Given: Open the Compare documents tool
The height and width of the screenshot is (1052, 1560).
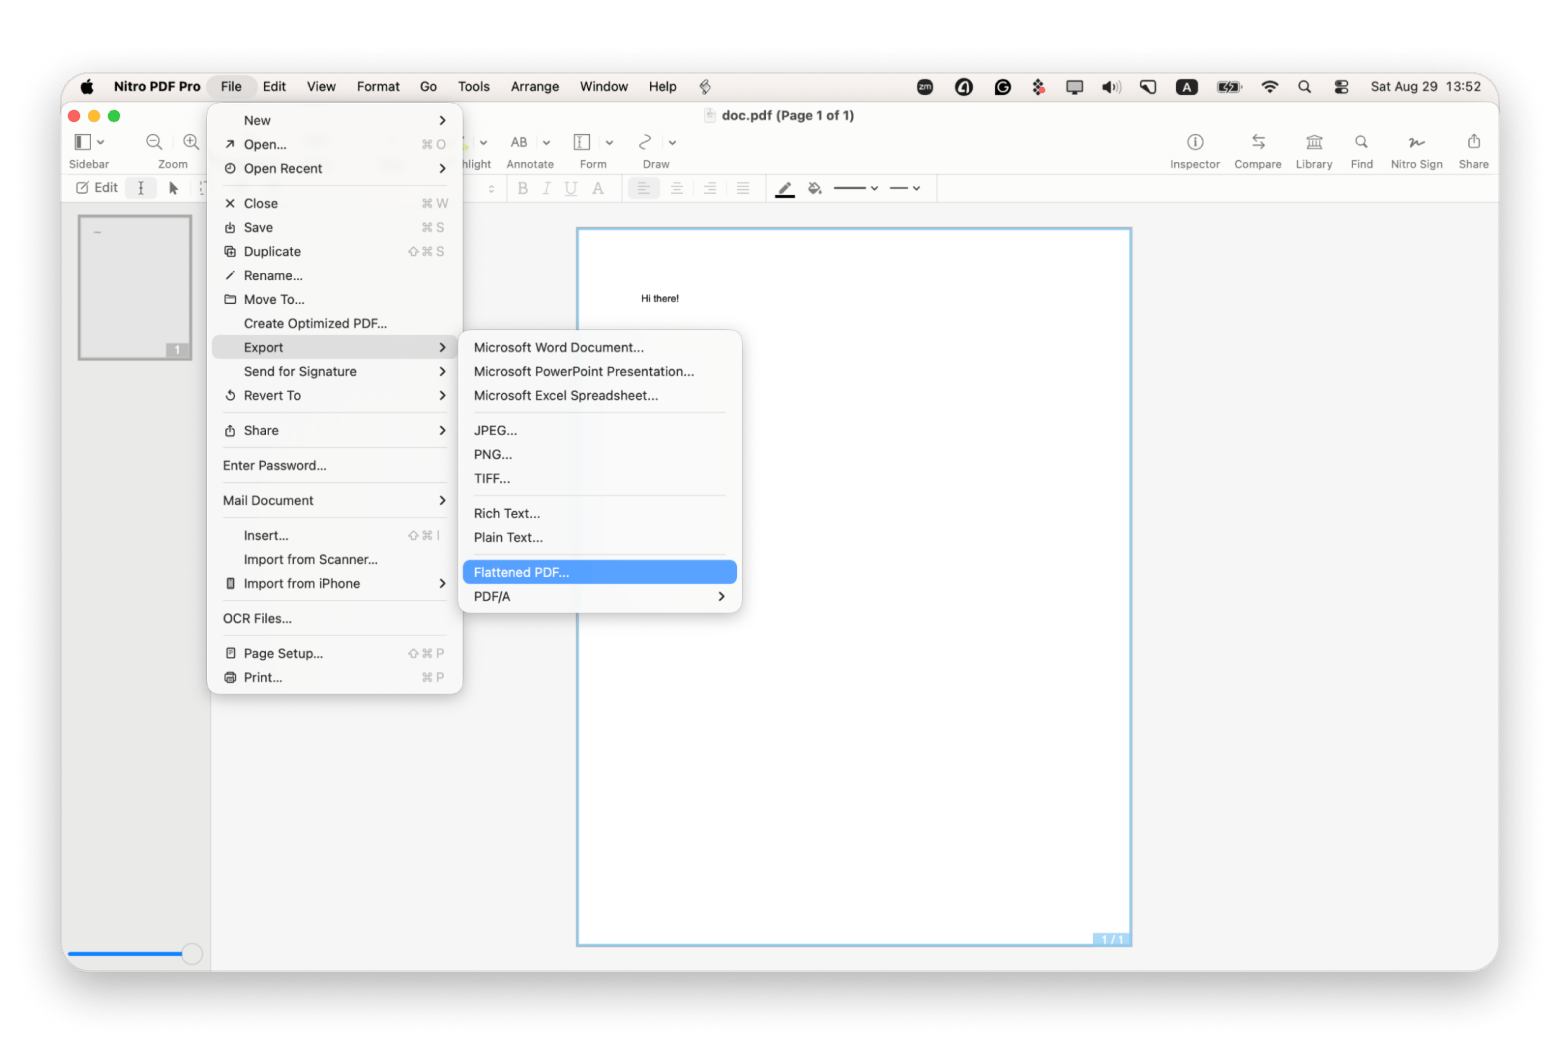Looking at the screenshot, I should [x=1258, y=142].
